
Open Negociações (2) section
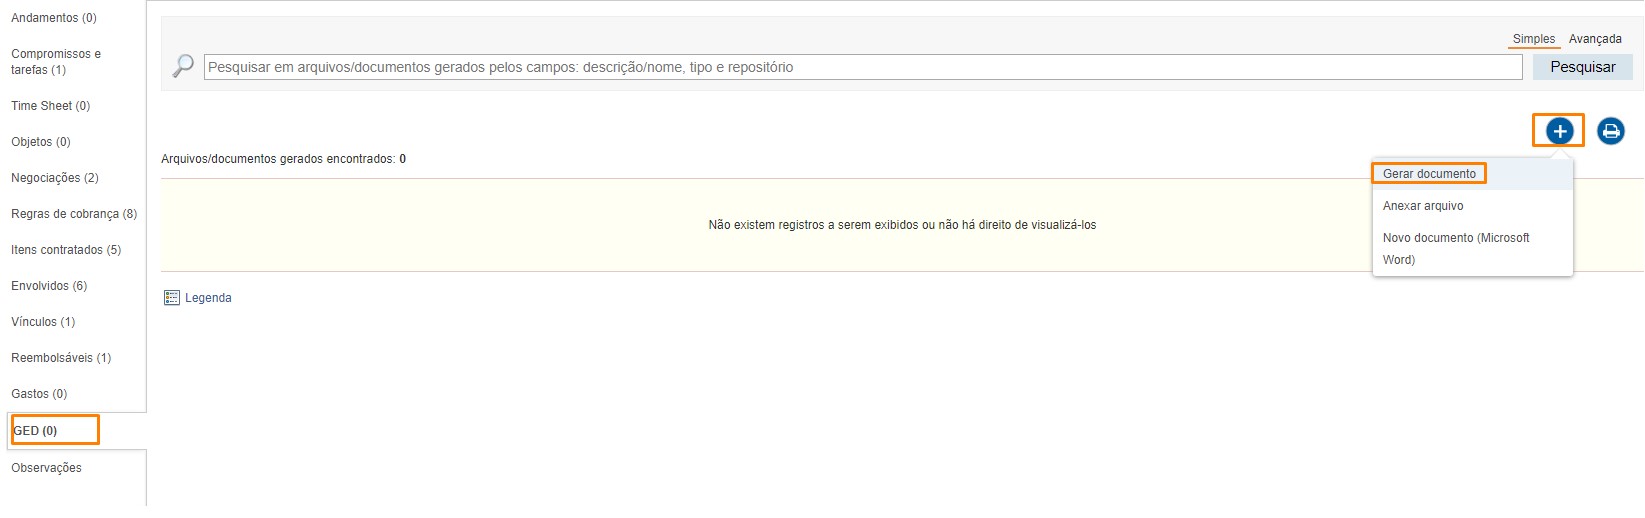click(55, 178)
